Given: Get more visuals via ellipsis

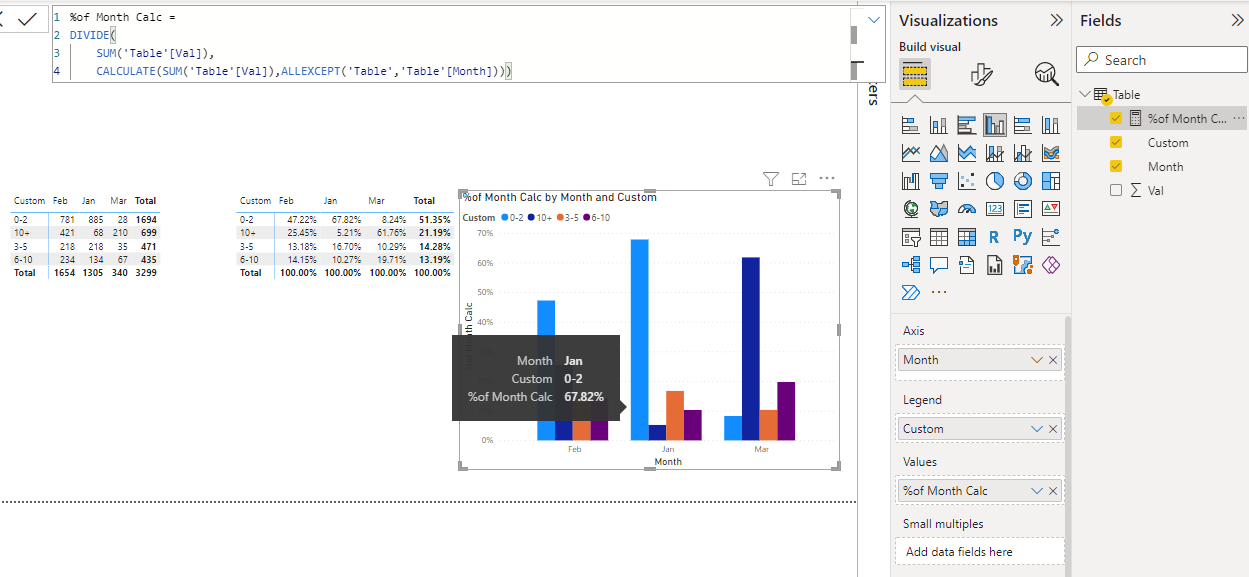Looking at the screenshot, I should pyautogui.click(x=939, y=293).
